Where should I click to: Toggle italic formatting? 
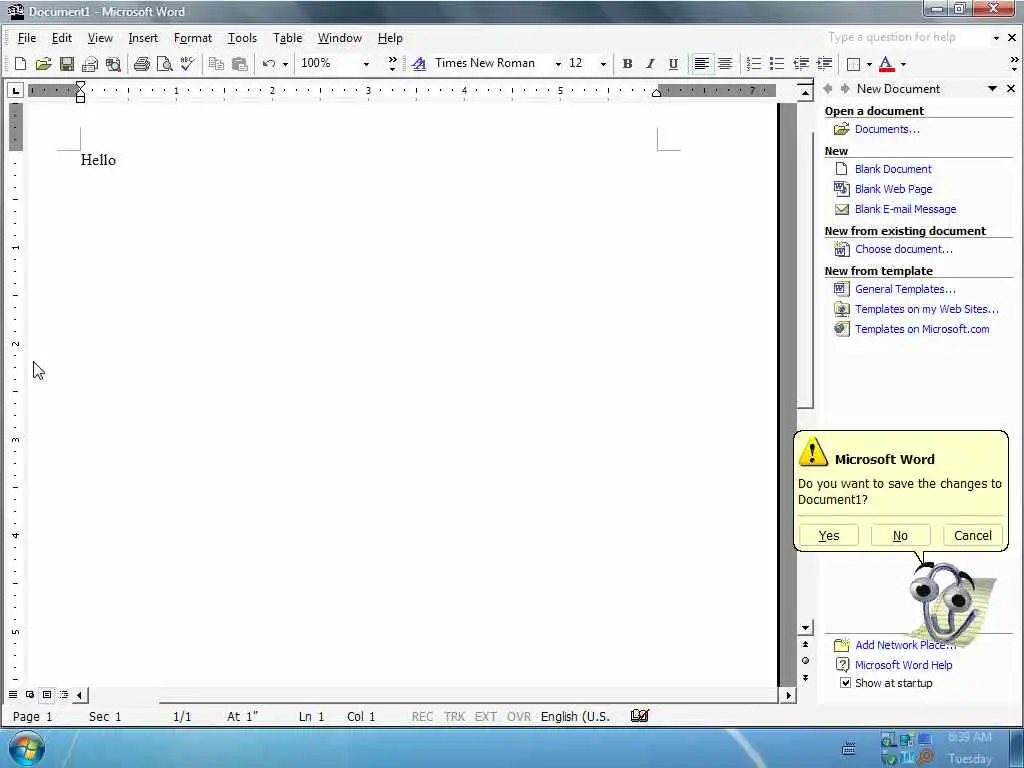click(x=650, y=63)
